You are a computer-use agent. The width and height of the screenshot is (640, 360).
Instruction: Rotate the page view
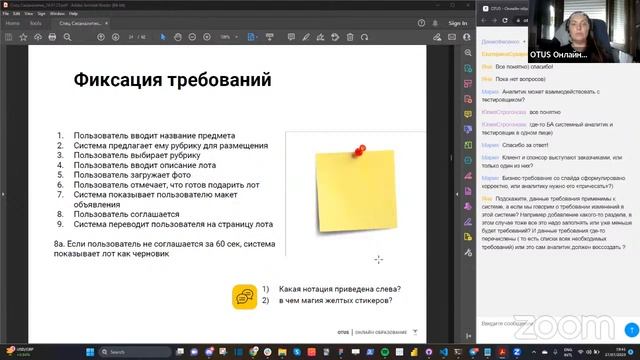pyautogui.click(x=364, y=37)
